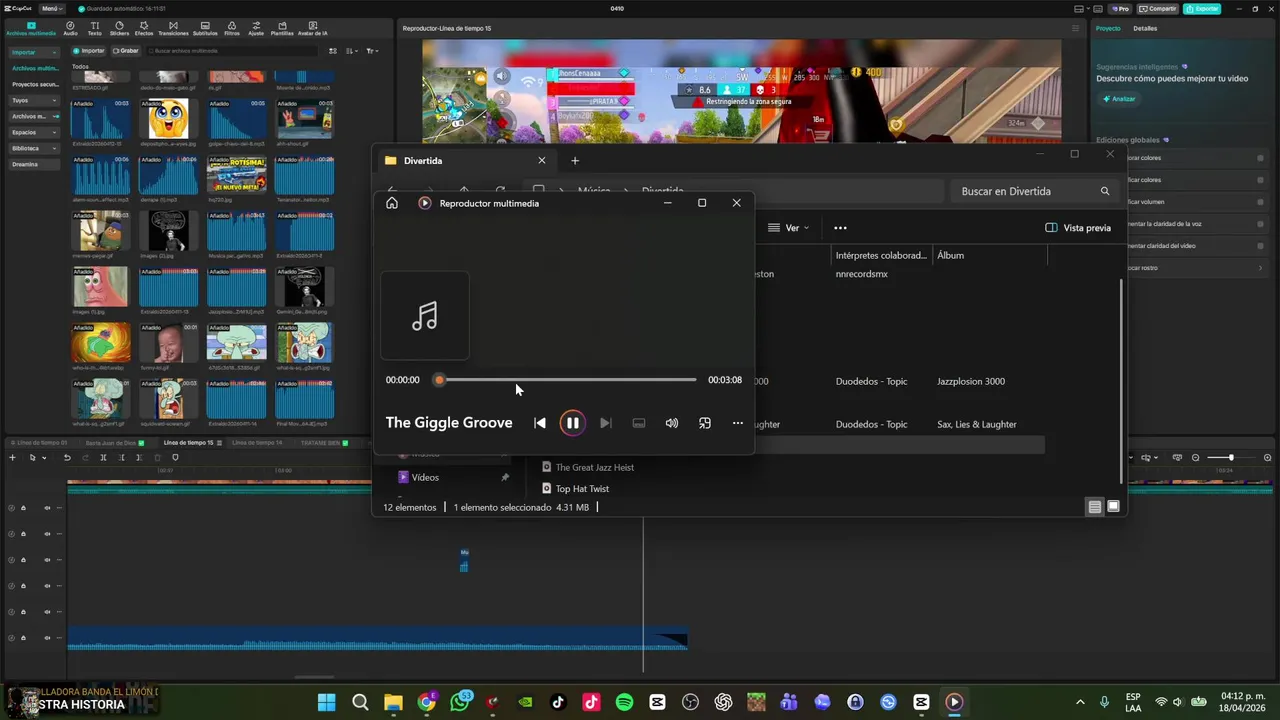Click the undo arrow in timeline toolbar
The height and width of the screenshot is (720, 1280).
(67, 458)
